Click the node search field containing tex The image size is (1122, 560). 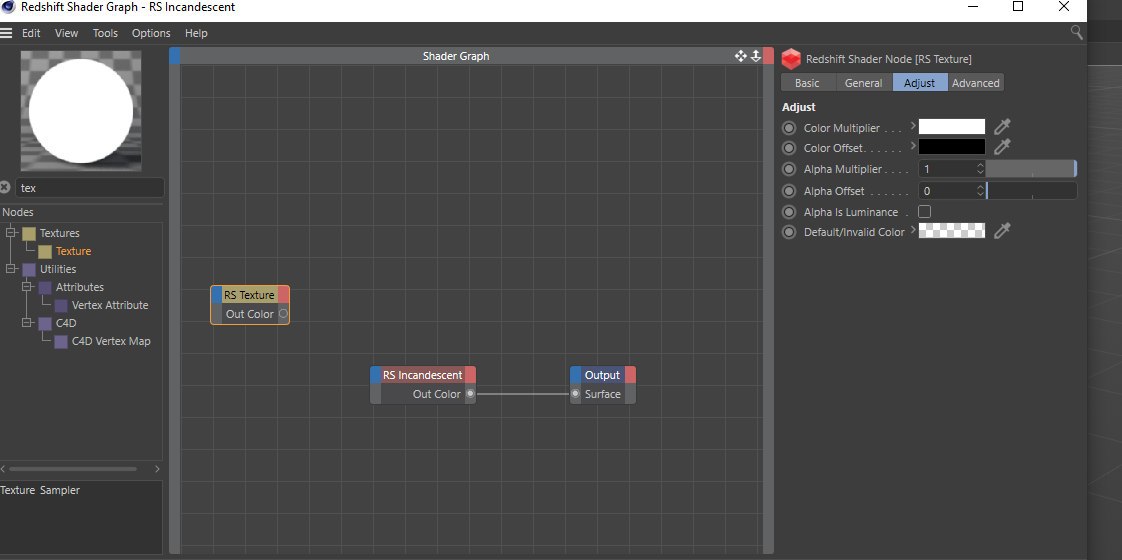click(x=89, y=188)
